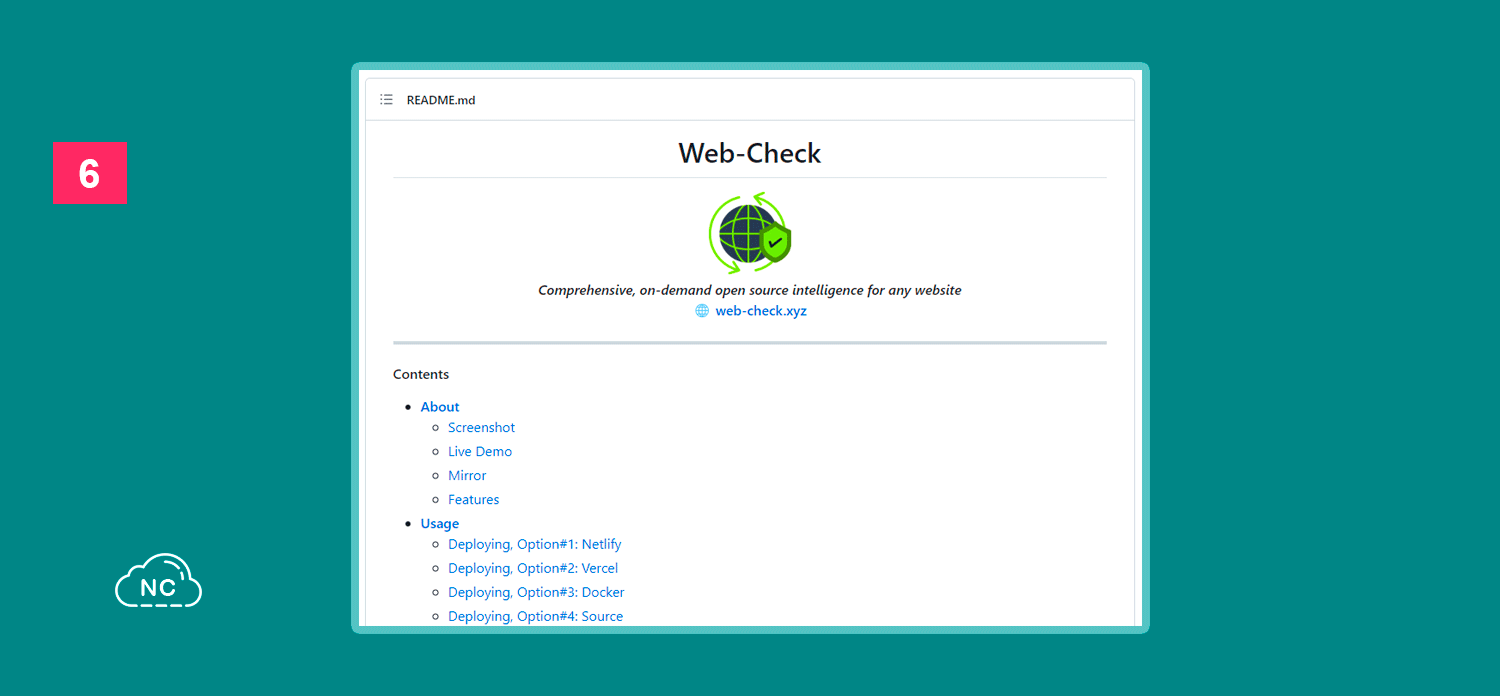Click the Web-Check page heading
1500x696 pixels.
(x=750, y=153)
